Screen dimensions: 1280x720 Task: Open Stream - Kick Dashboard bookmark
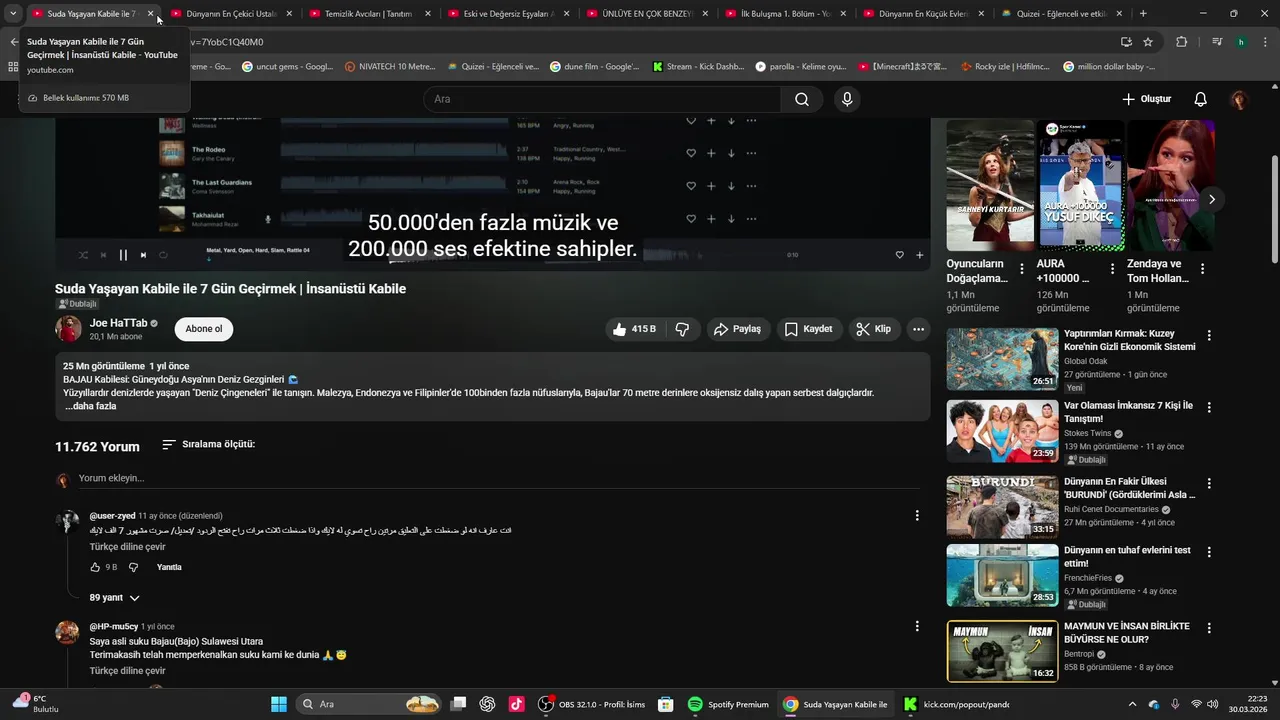(x=698, y=67)
